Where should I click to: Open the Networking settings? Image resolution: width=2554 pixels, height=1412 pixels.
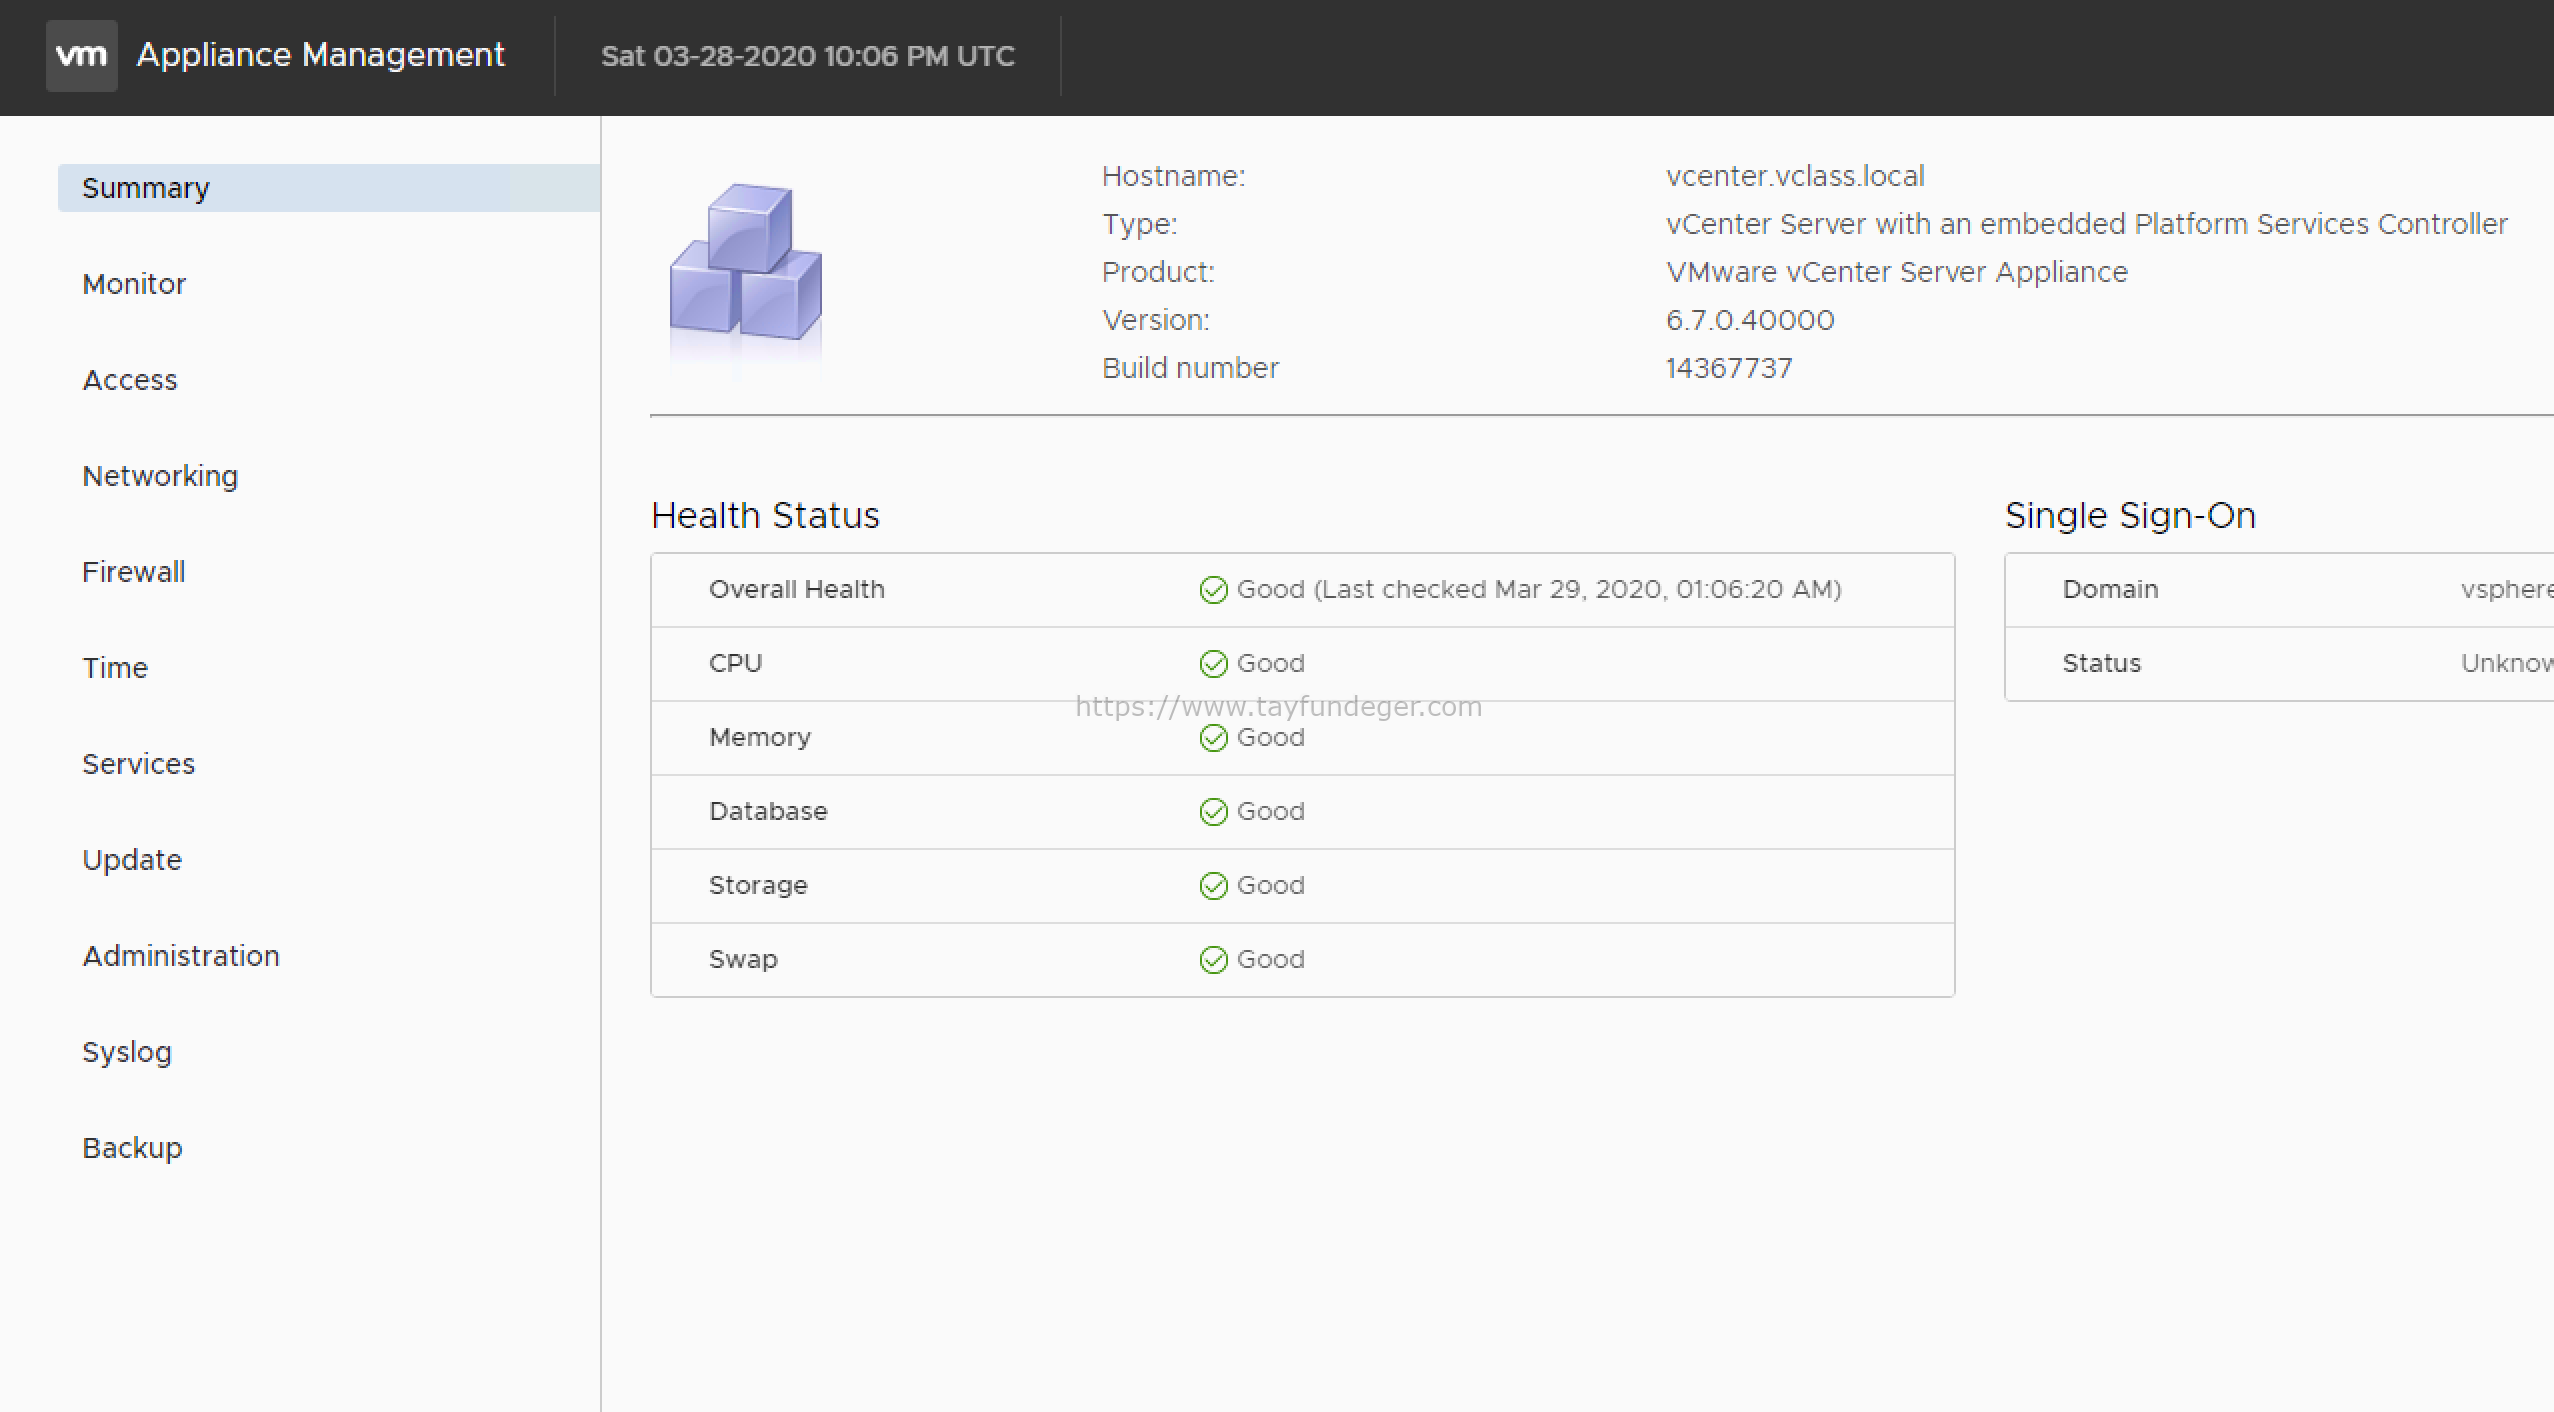tap(160, 476)
